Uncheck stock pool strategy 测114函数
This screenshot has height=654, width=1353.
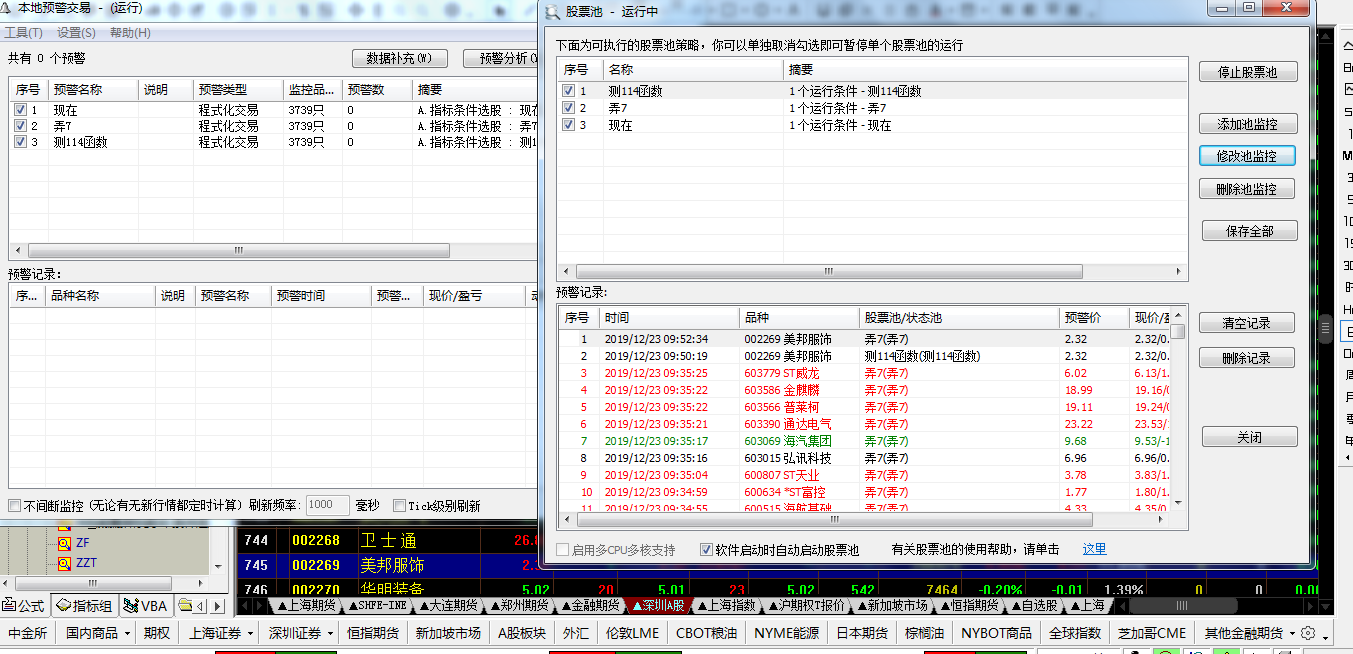pos(569,91)
